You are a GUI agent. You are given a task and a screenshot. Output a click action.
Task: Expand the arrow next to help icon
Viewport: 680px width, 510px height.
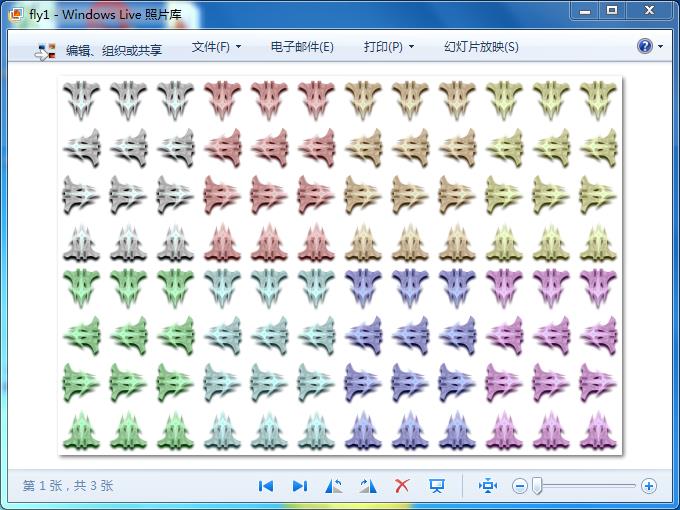(660, 47)
